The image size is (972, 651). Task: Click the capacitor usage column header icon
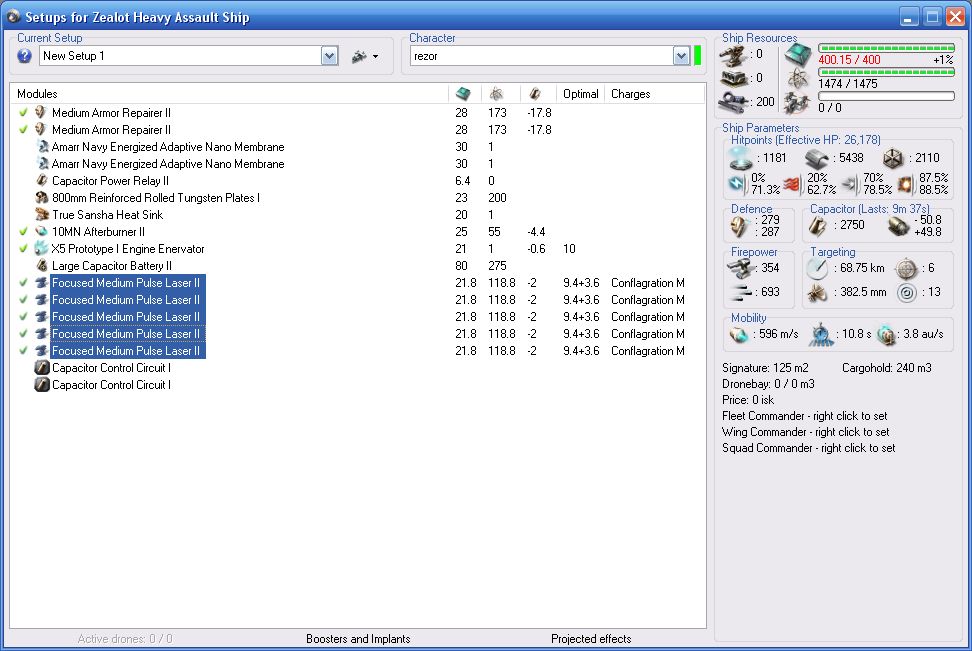534,94
